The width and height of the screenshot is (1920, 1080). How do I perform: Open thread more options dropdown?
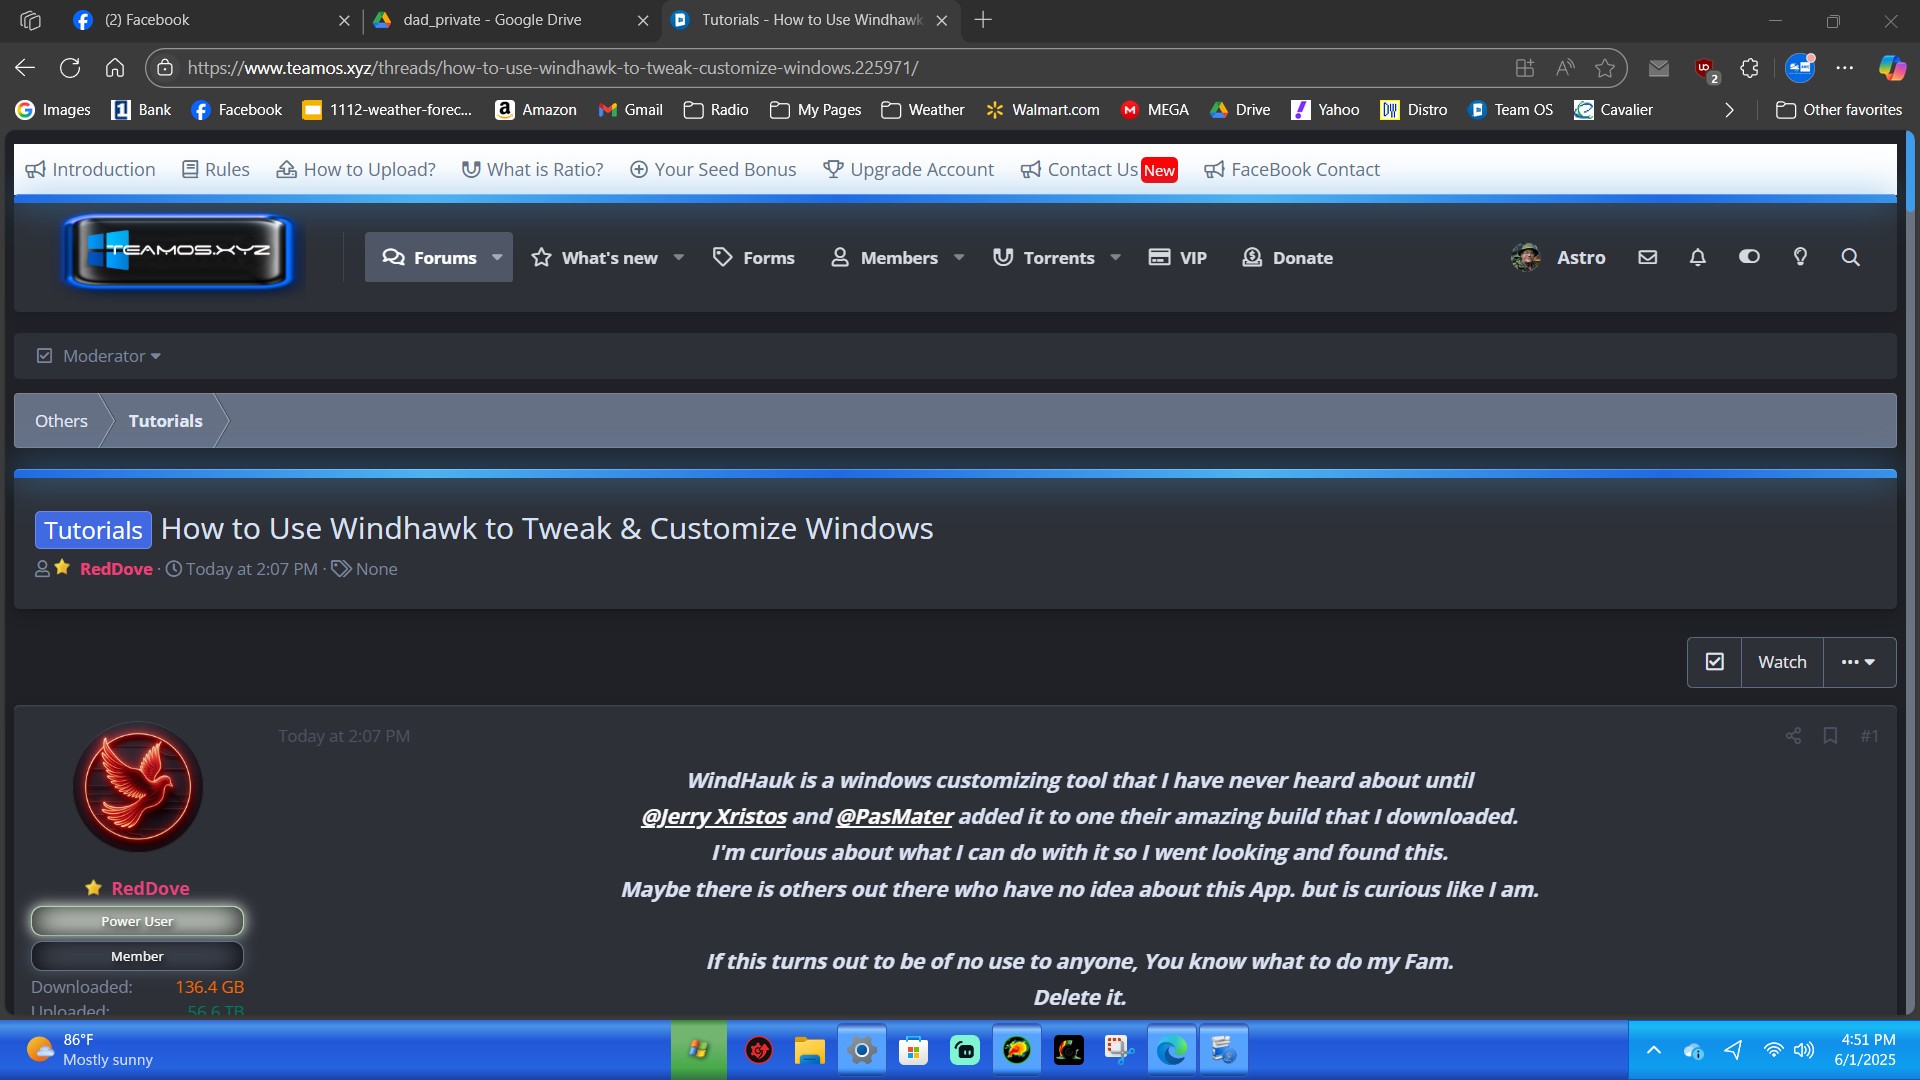click(x=1859, y=662)
